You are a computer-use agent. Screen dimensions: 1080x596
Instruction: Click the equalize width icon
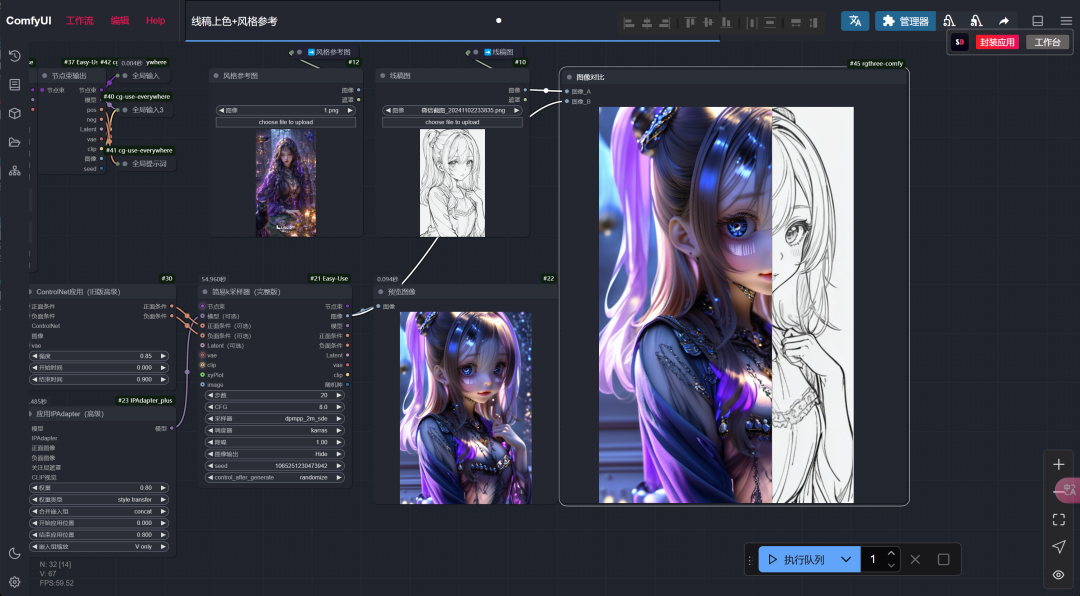coord(796,23)
